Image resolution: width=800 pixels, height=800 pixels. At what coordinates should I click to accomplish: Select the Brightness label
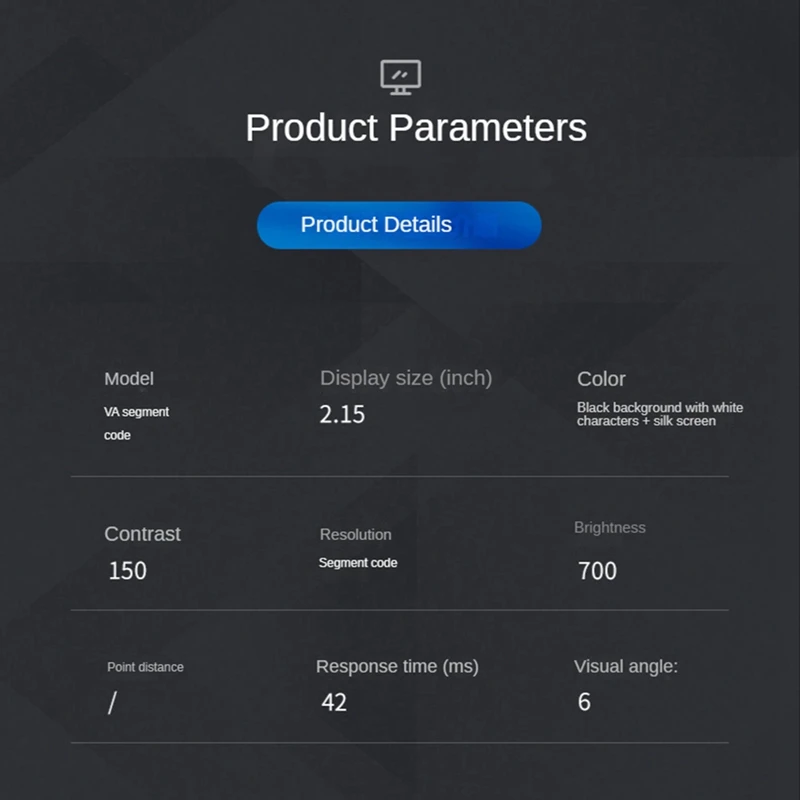point(610,527)
